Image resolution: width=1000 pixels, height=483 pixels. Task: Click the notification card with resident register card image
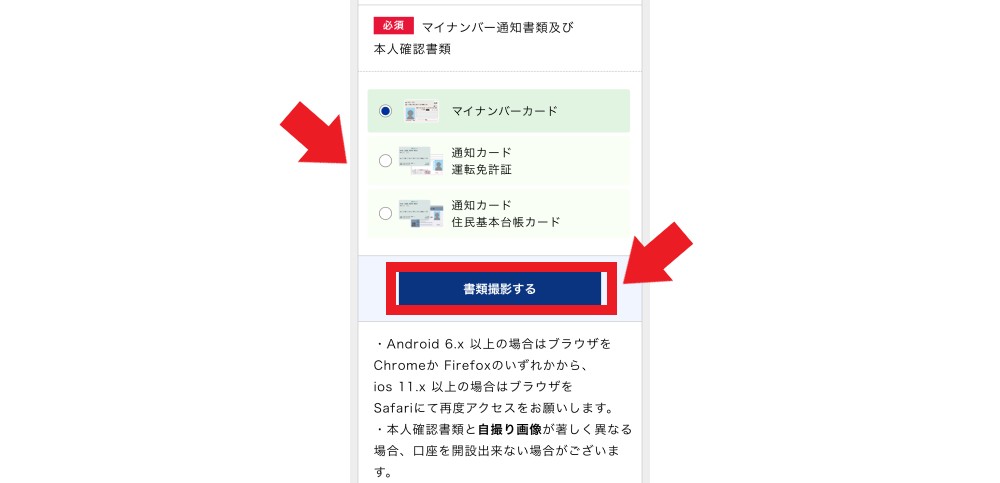[x=421, y=213]
